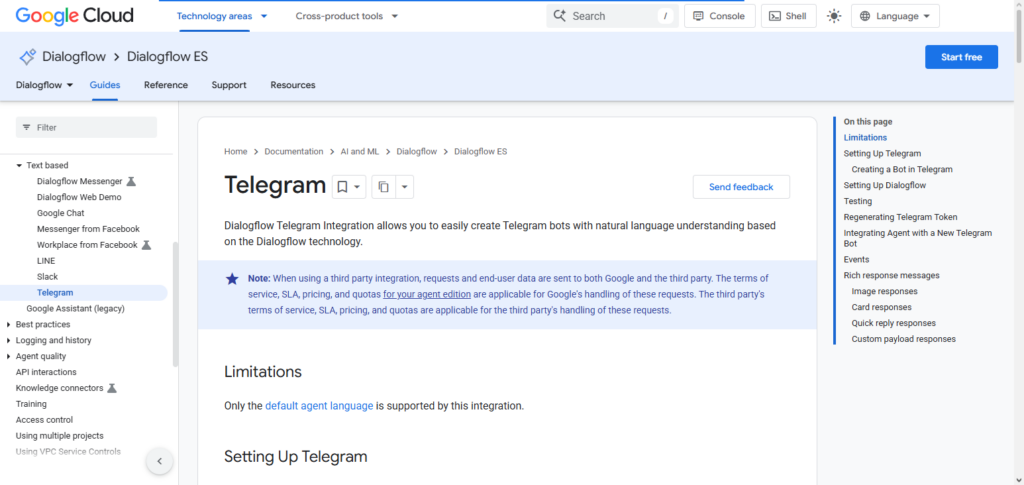Expand the Agent quality section
Image resolution: width=1024 pixels, height=485 pixels.
(8, 356)
